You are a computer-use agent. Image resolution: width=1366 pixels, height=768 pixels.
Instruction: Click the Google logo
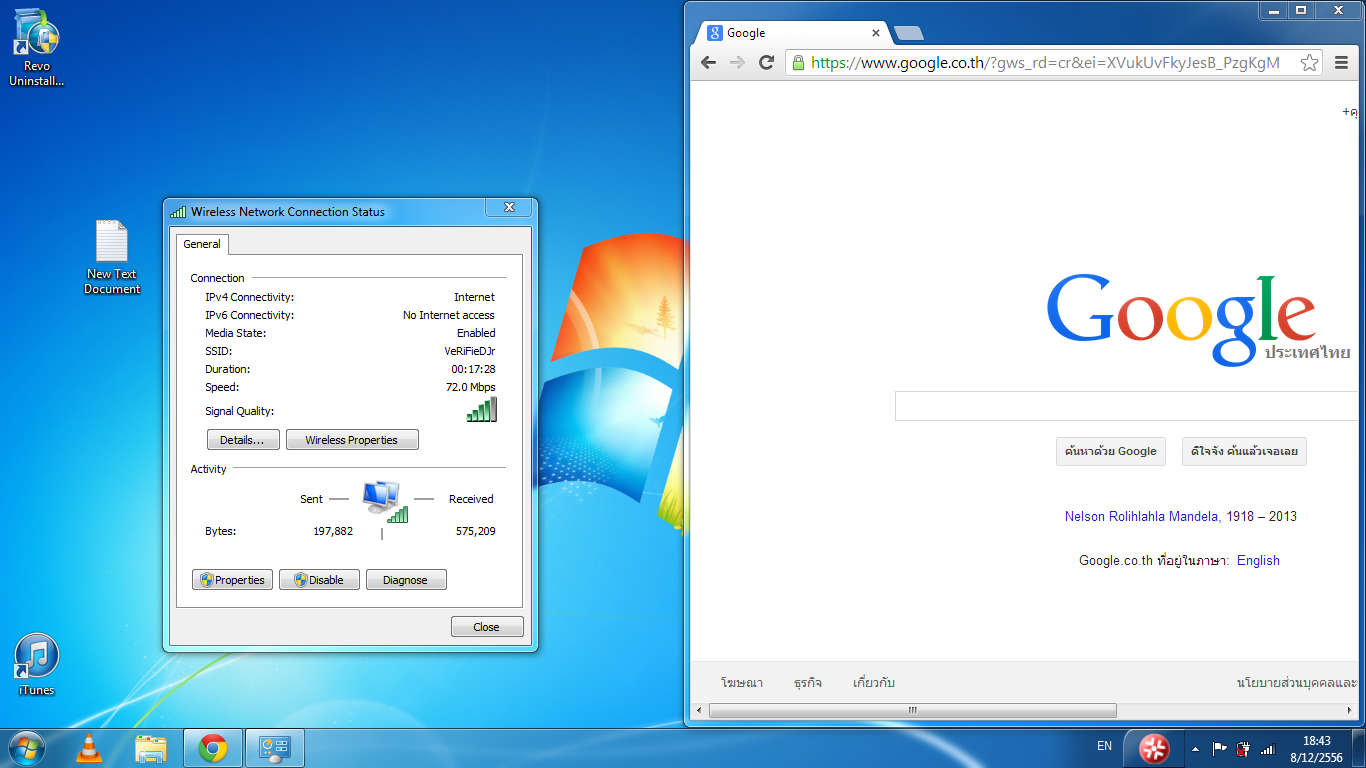tap(1181, 319)
